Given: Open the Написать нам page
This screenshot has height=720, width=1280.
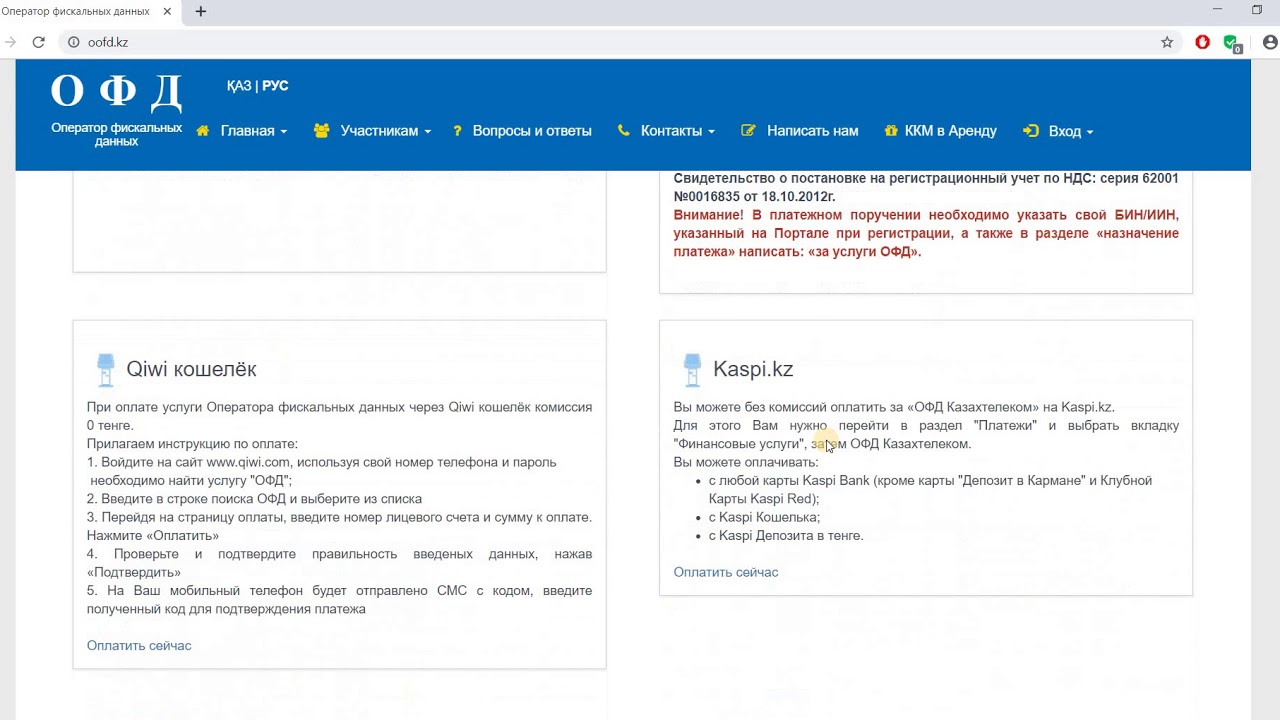Looking at the screenshot, I should click(813, 131).
